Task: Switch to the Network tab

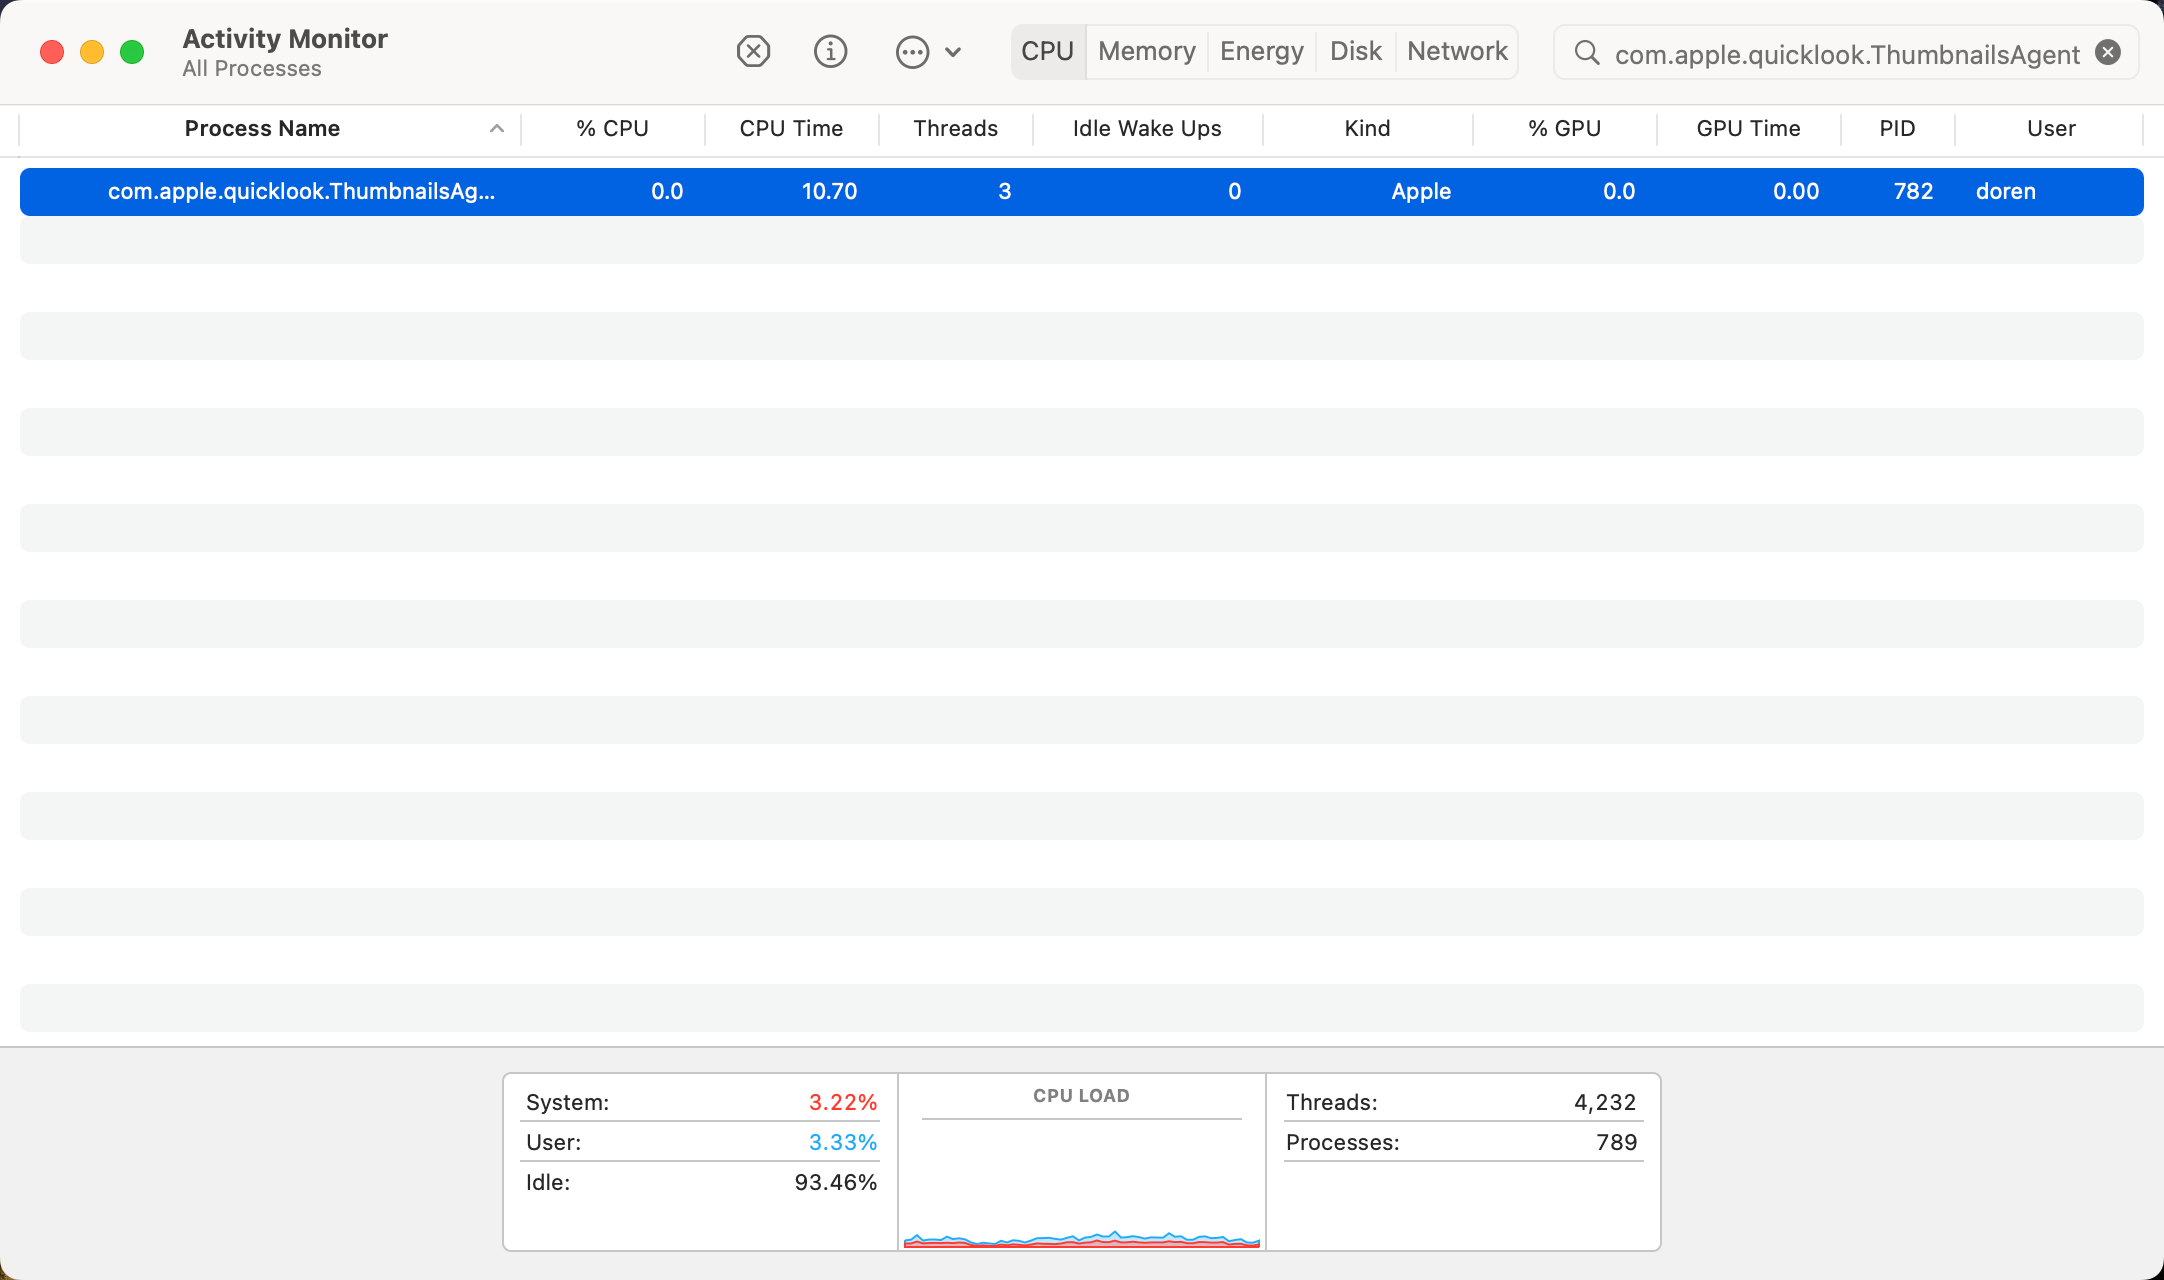Action: pyautogui.click(x=1457, y=51)
